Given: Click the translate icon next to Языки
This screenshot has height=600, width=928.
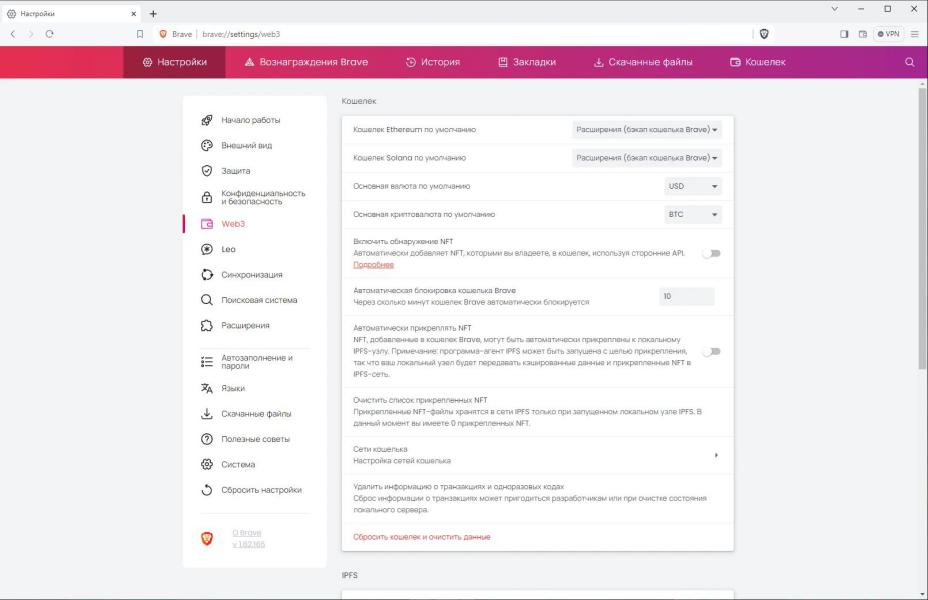Looking at the screenshot, I should [207, 388].
